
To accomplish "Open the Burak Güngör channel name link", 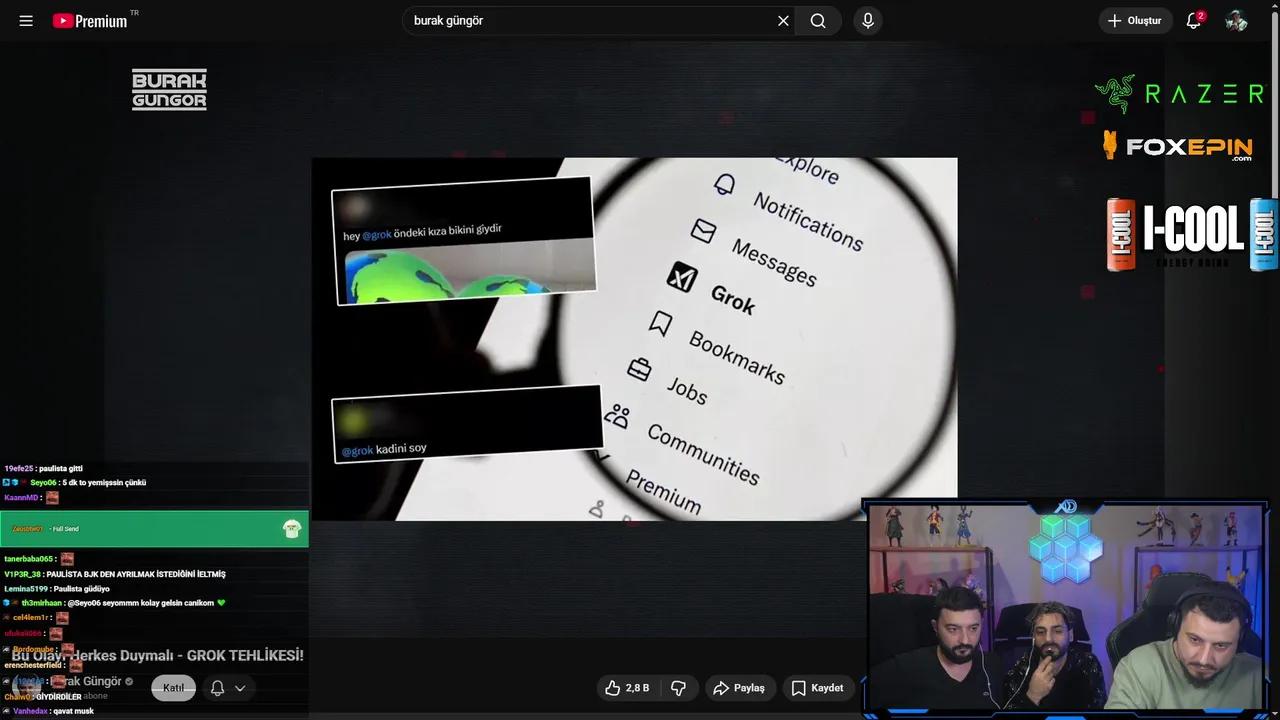I will [x=86, y=681].
